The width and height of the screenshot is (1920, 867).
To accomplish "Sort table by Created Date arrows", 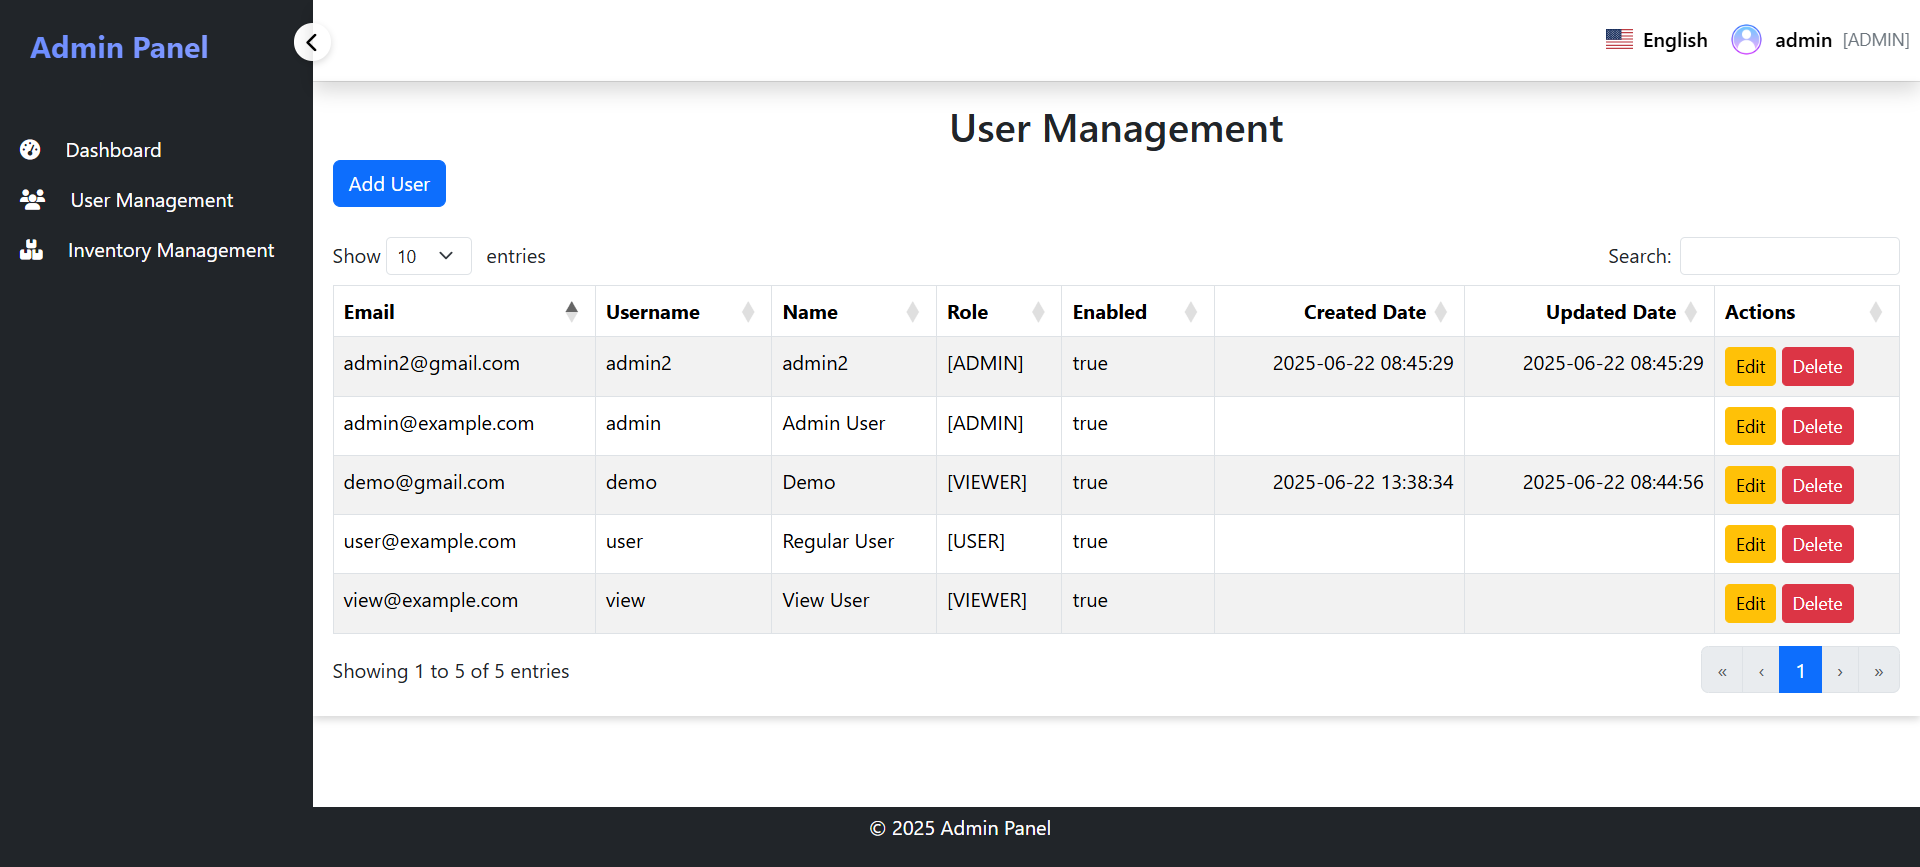I will coord(1441,312).
